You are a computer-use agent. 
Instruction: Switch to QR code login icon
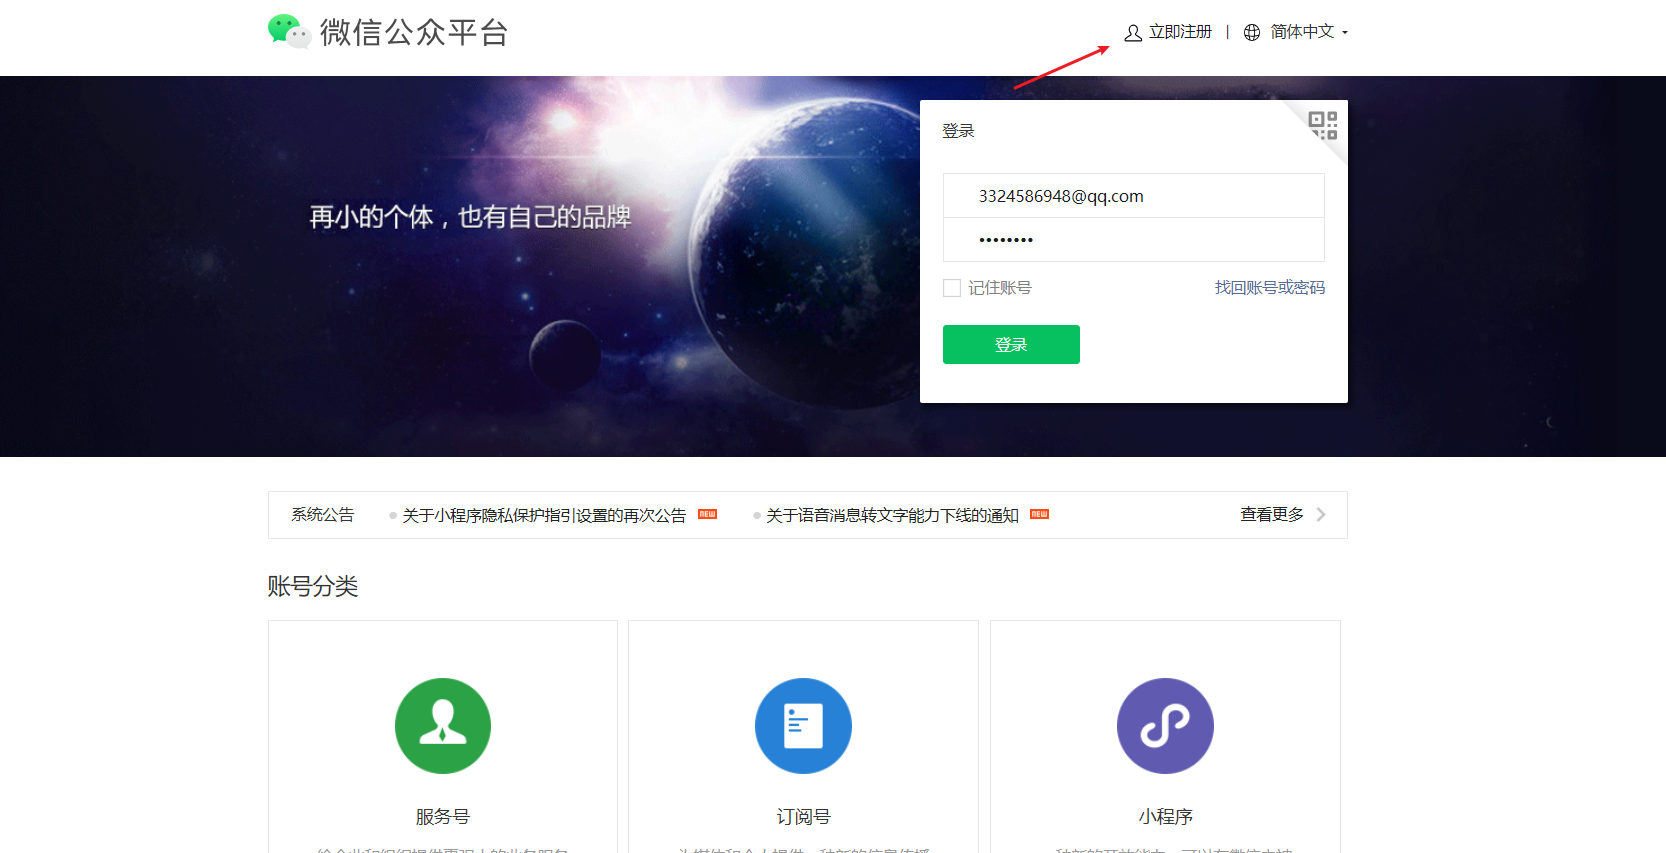(1323, 125)
